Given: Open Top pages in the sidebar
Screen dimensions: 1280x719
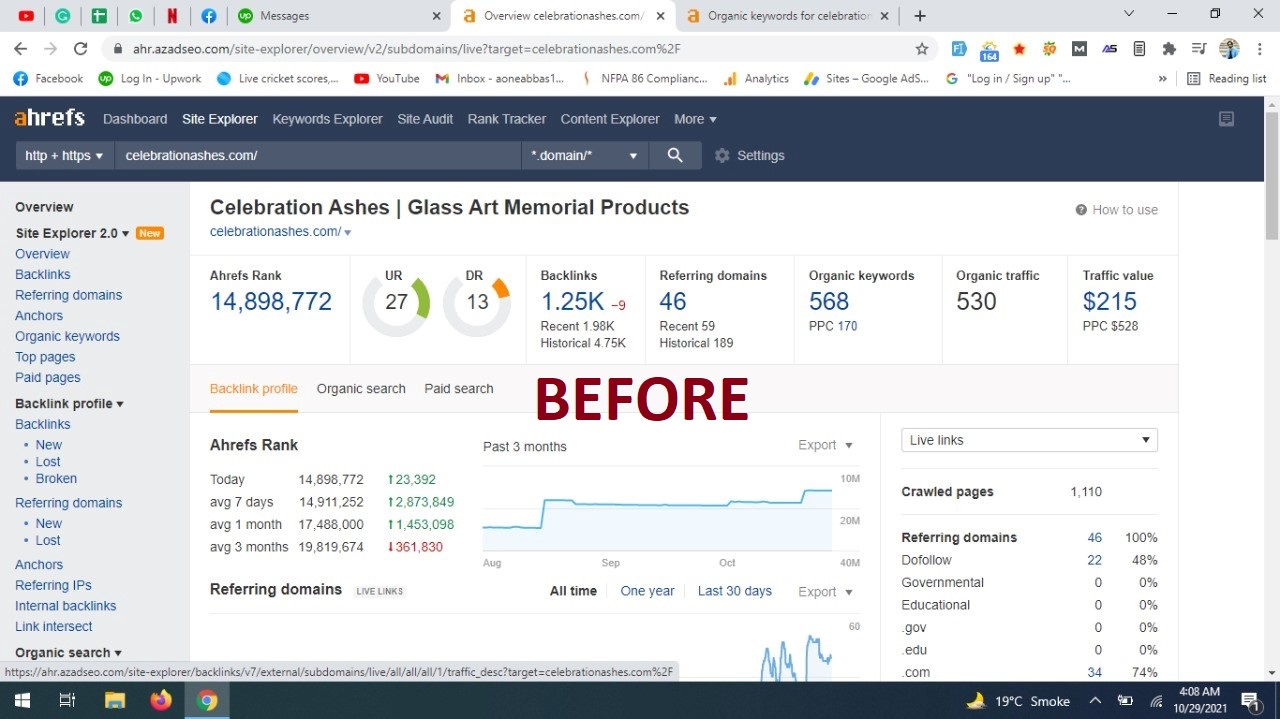Looking at the screenshot, I should click(x=44, y=356).
